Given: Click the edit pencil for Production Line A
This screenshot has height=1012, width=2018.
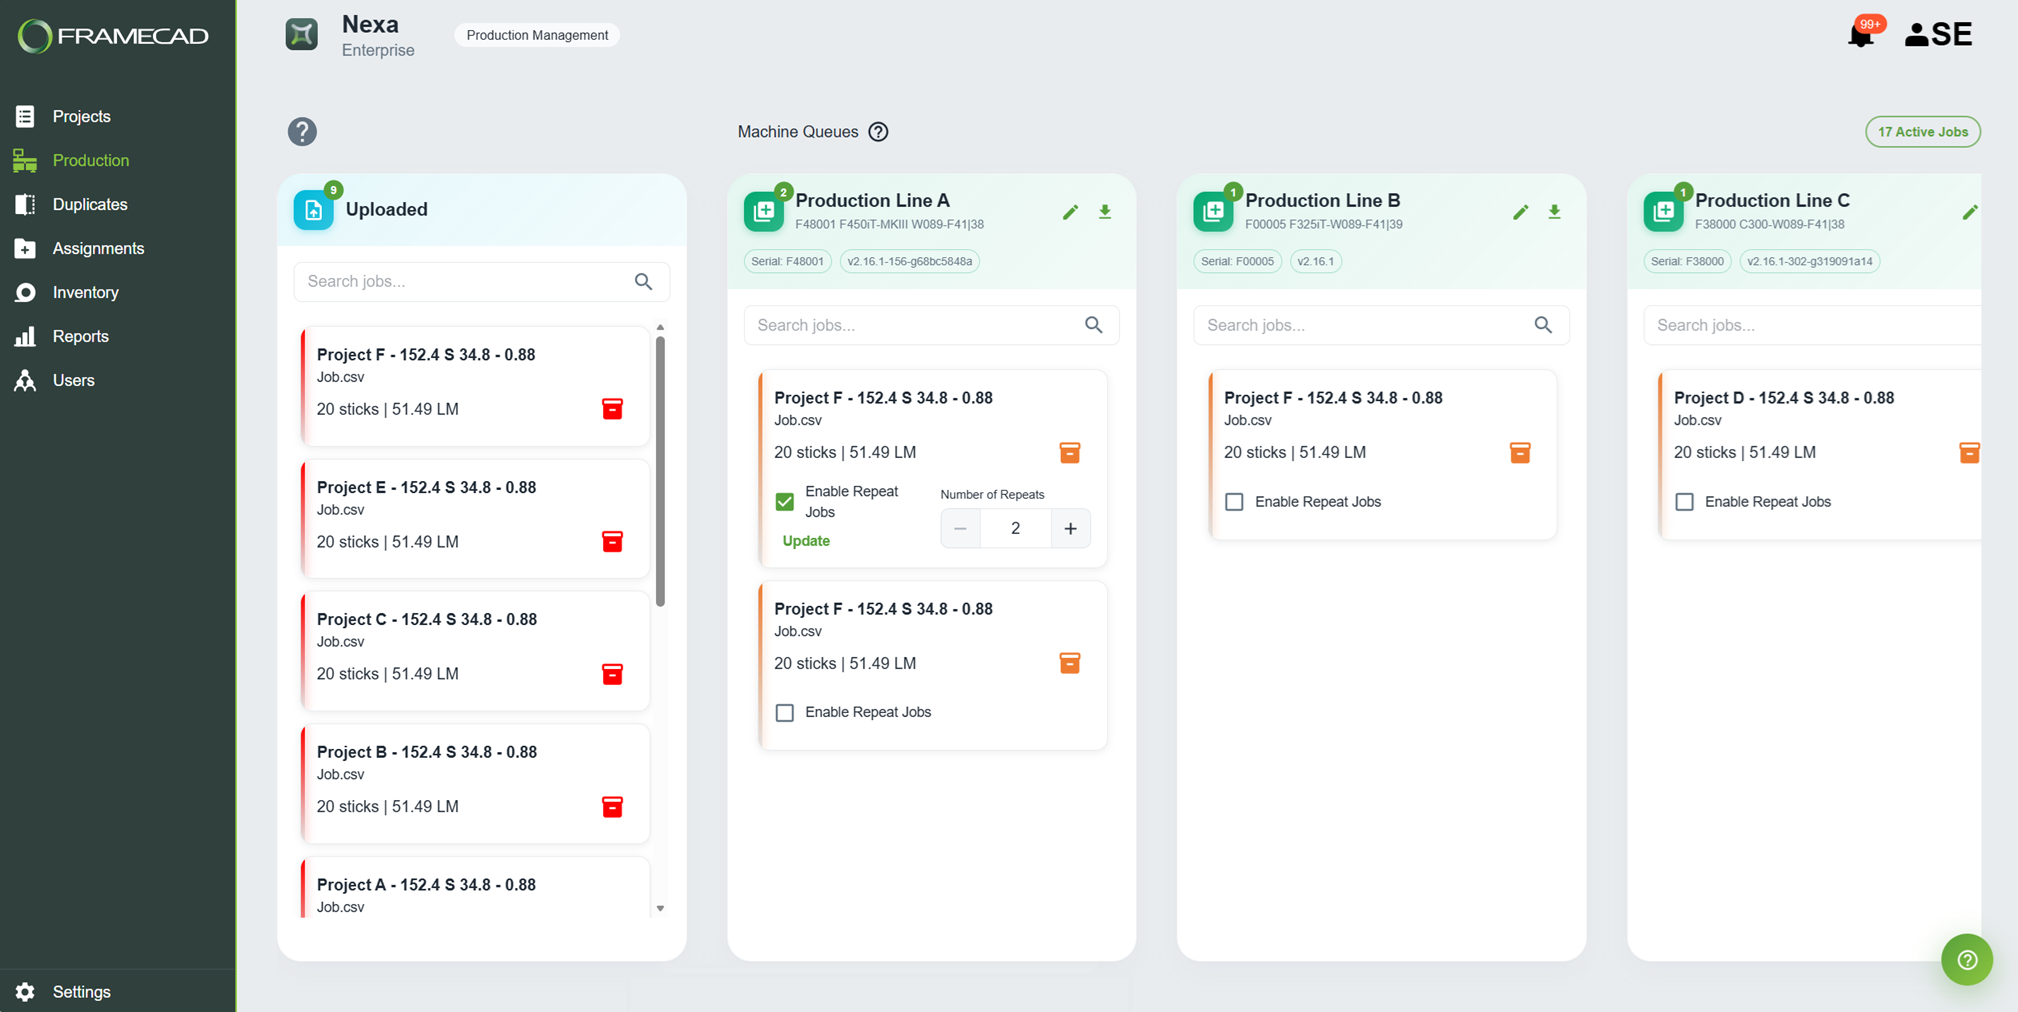Looking at the screenshot, I should (1070, 212).
